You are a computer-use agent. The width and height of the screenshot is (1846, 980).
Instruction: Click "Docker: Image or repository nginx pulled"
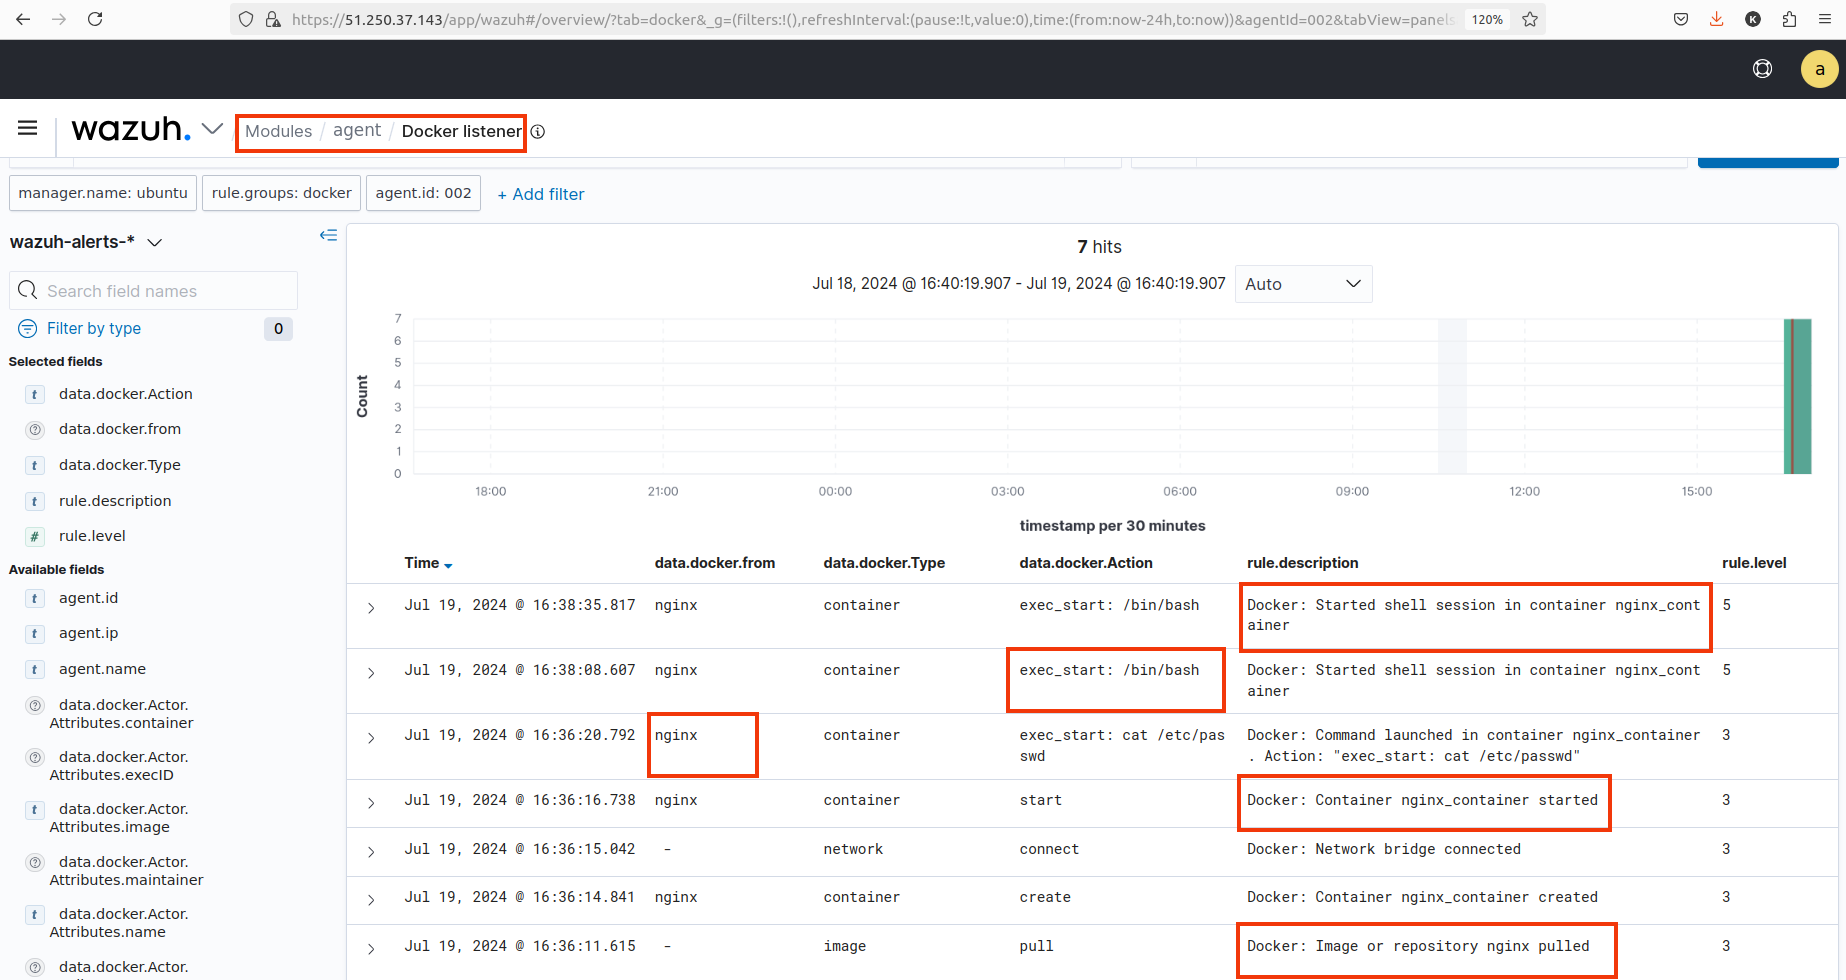[x=1418, y=946]
